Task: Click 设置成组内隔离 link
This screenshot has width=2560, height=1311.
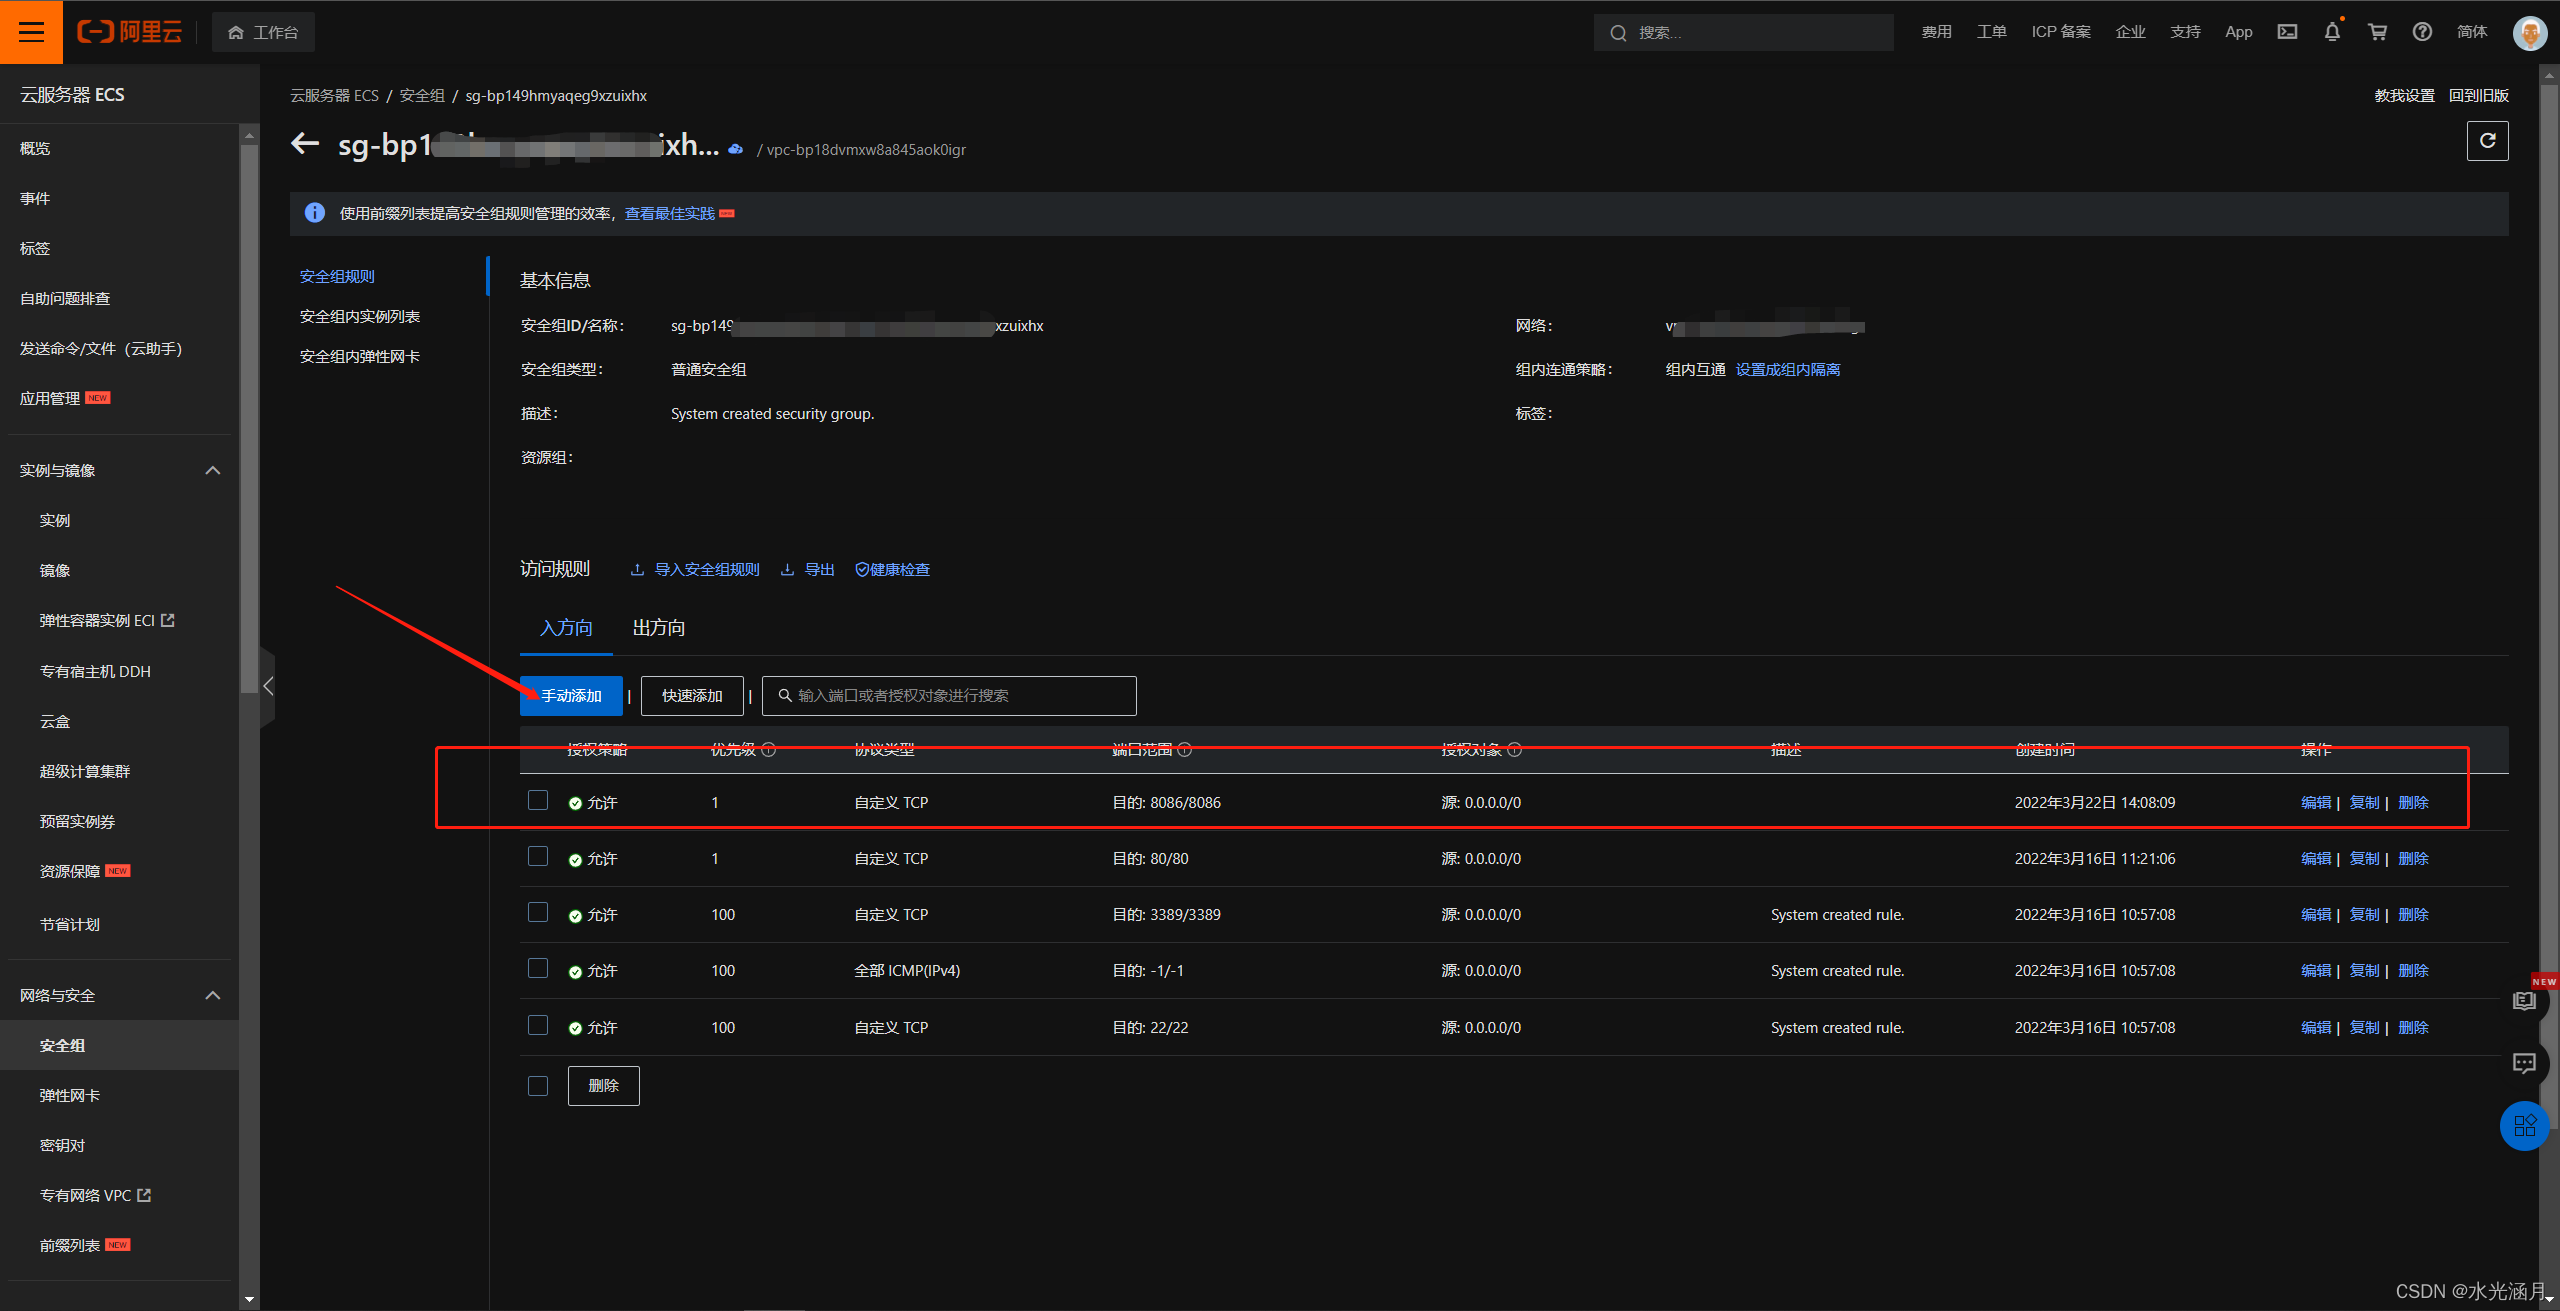Action: click(1788, 370)
